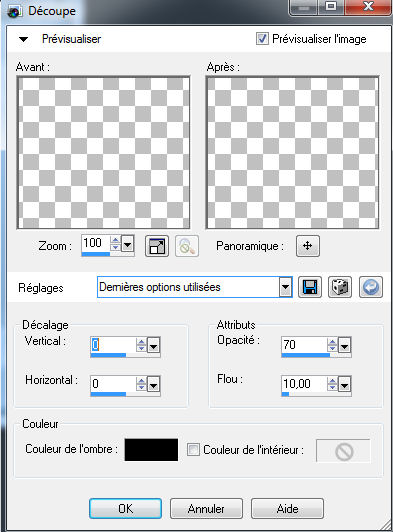Image resolution: width=393 pixels, height=532 pixels.
Task: Open the Flou dropdown arrow
Action: pyautogui.click(x=344, y=385)
